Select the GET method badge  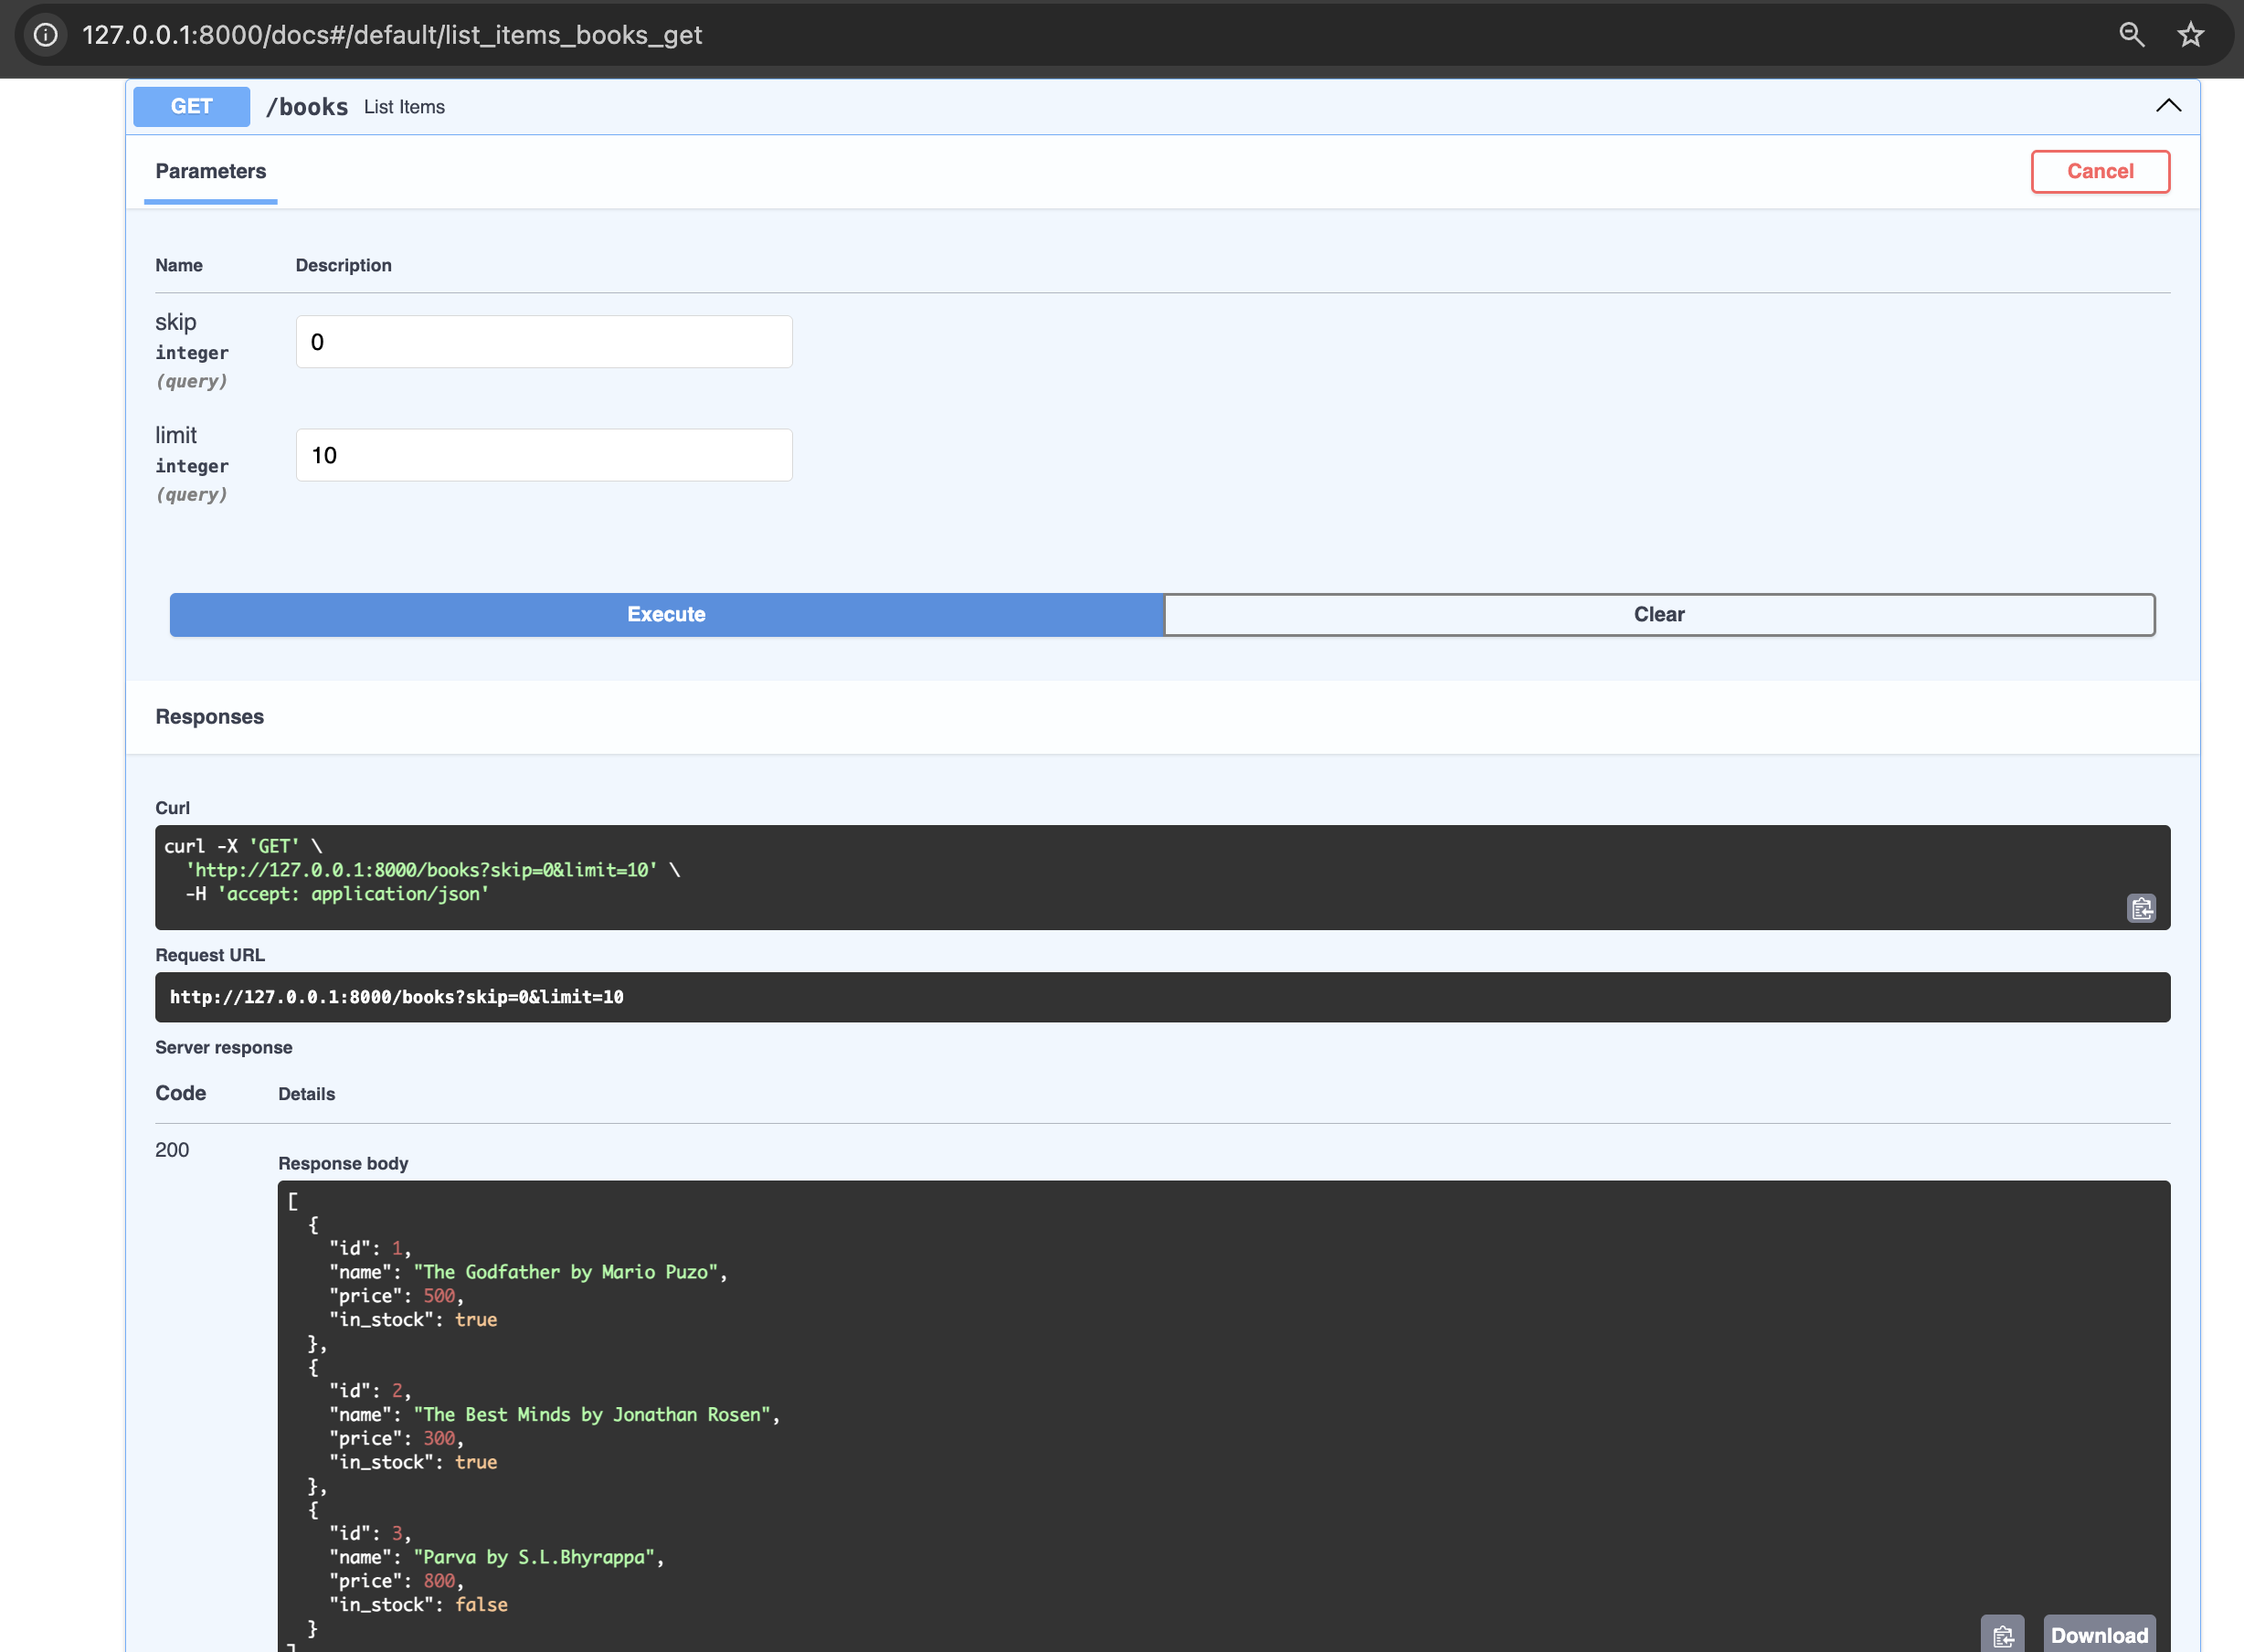(x=190, y=106)
